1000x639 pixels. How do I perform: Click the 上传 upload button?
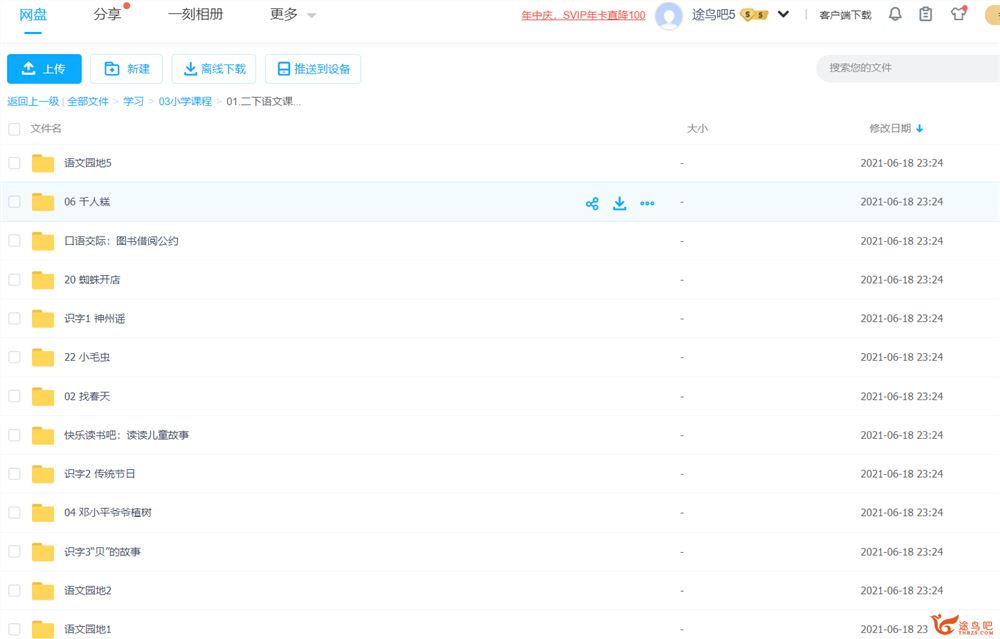[x=44, y=69]
